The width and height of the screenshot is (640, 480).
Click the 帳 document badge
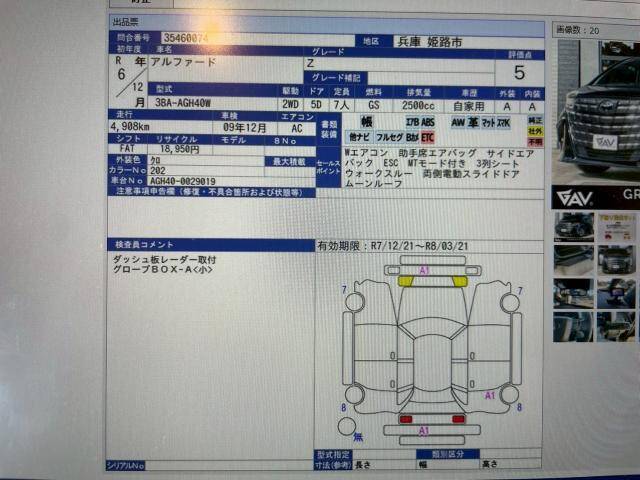click(367, 121)
